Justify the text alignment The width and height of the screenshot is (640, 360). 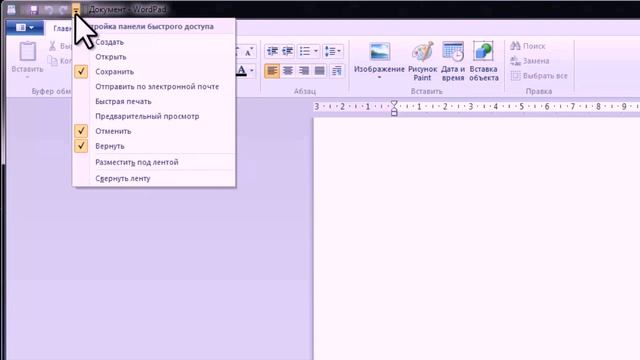click(x=320, y=71)
